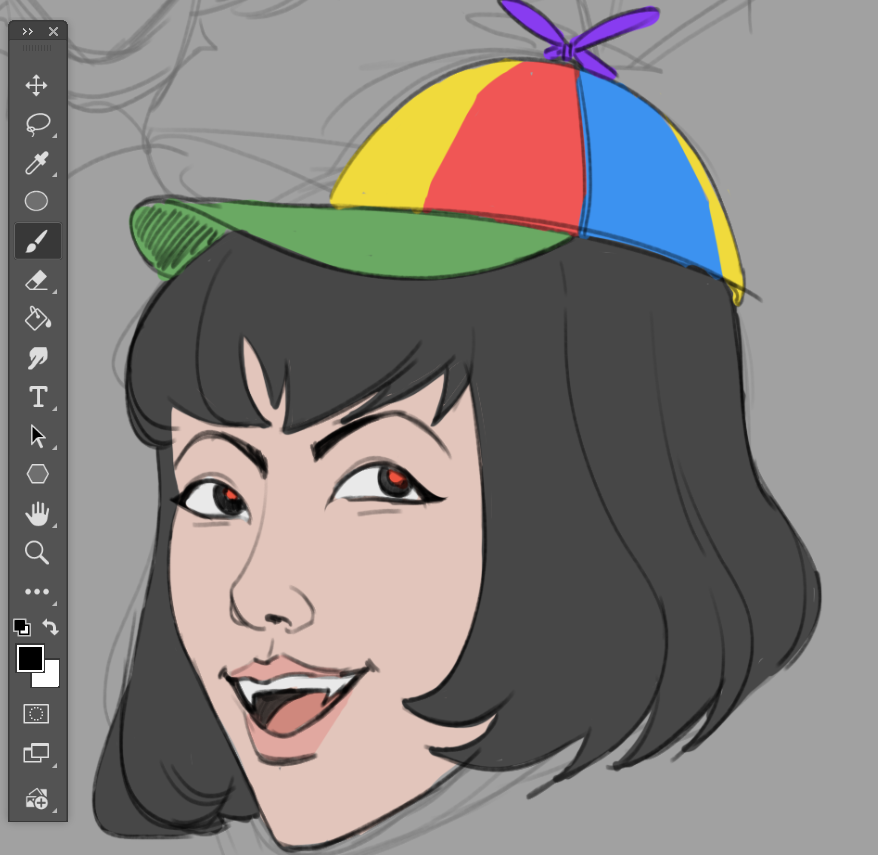Select the Lasso tool

click(x=38, y=124)
